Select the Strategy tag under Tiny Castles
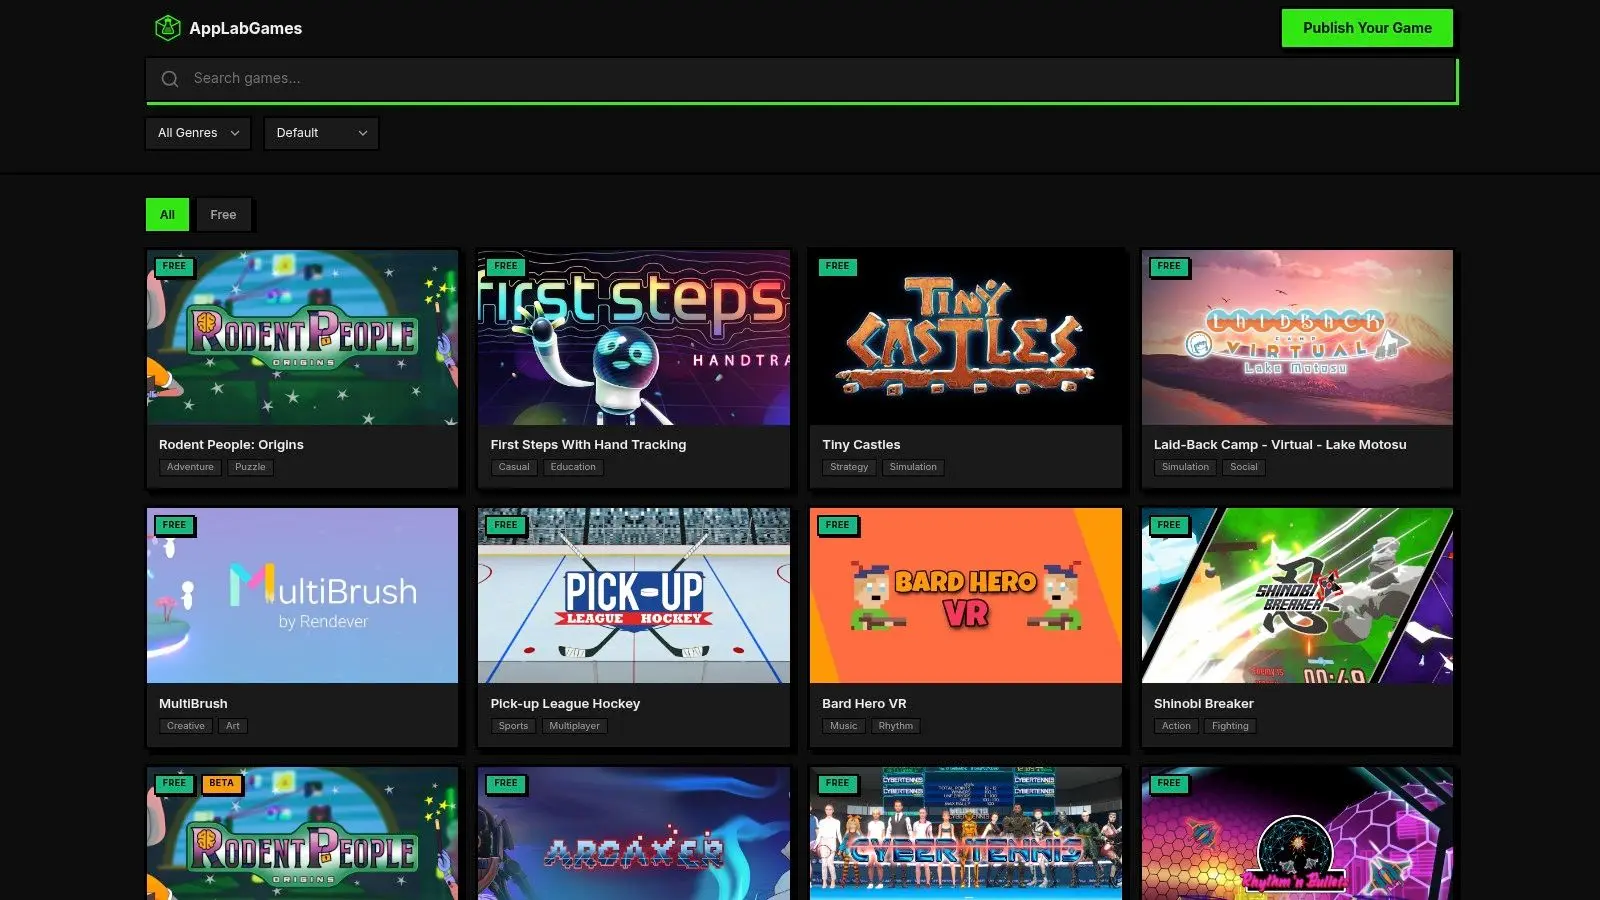The height and width of the screenshot is (900, 1600). [848, 466]
